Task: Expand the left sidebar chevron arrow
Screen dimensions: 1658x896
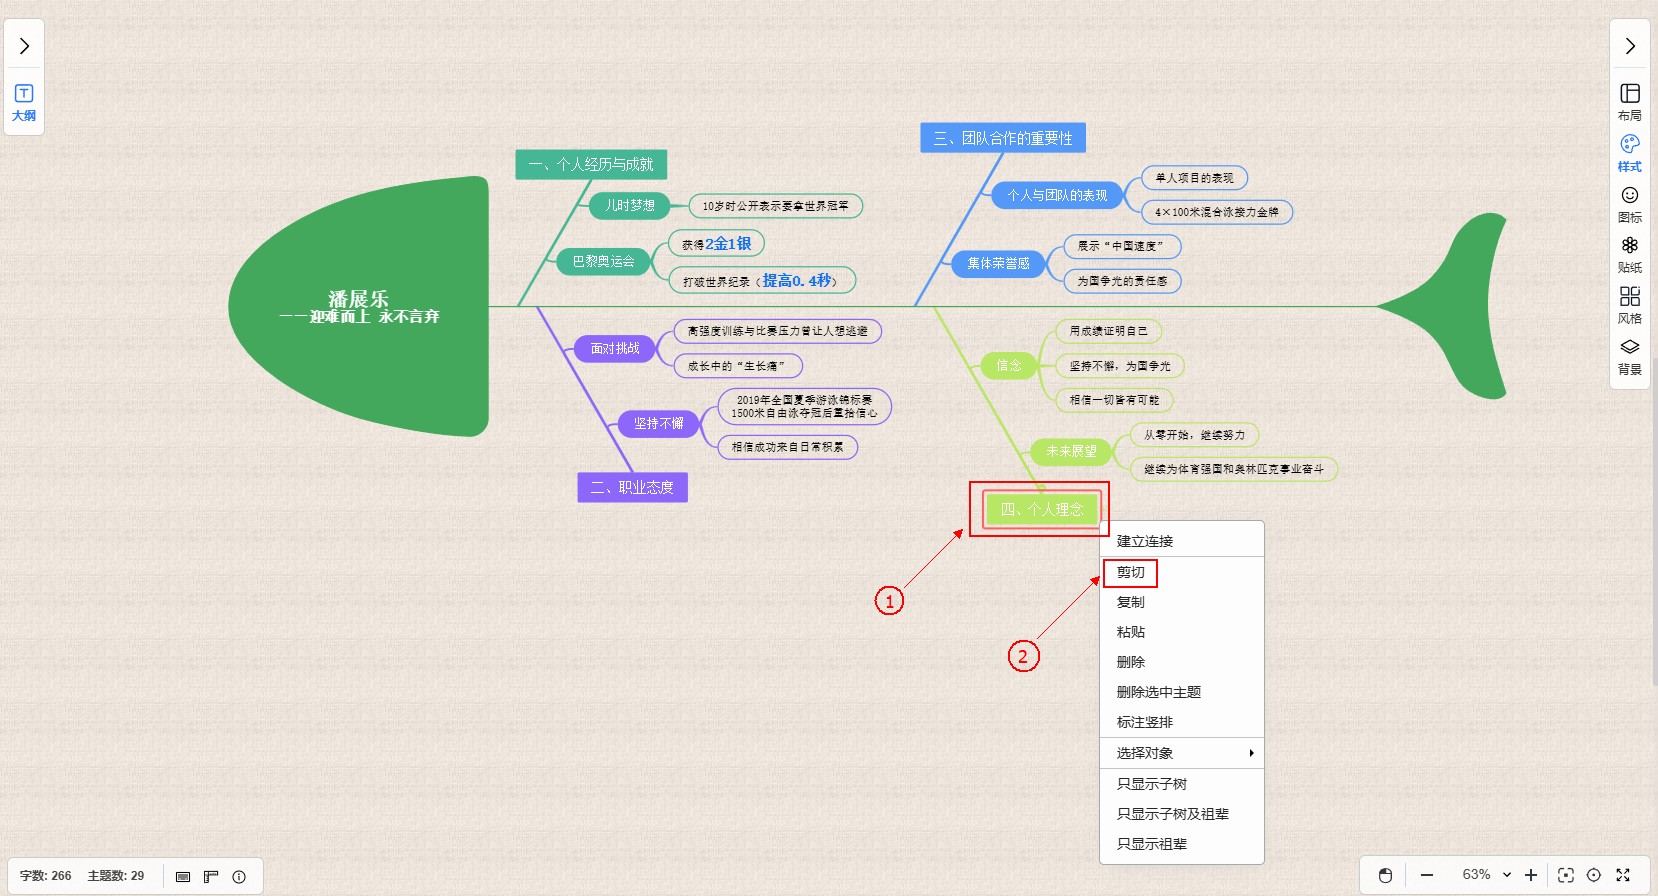Action: pyautogui.click(x=24, y=46)
